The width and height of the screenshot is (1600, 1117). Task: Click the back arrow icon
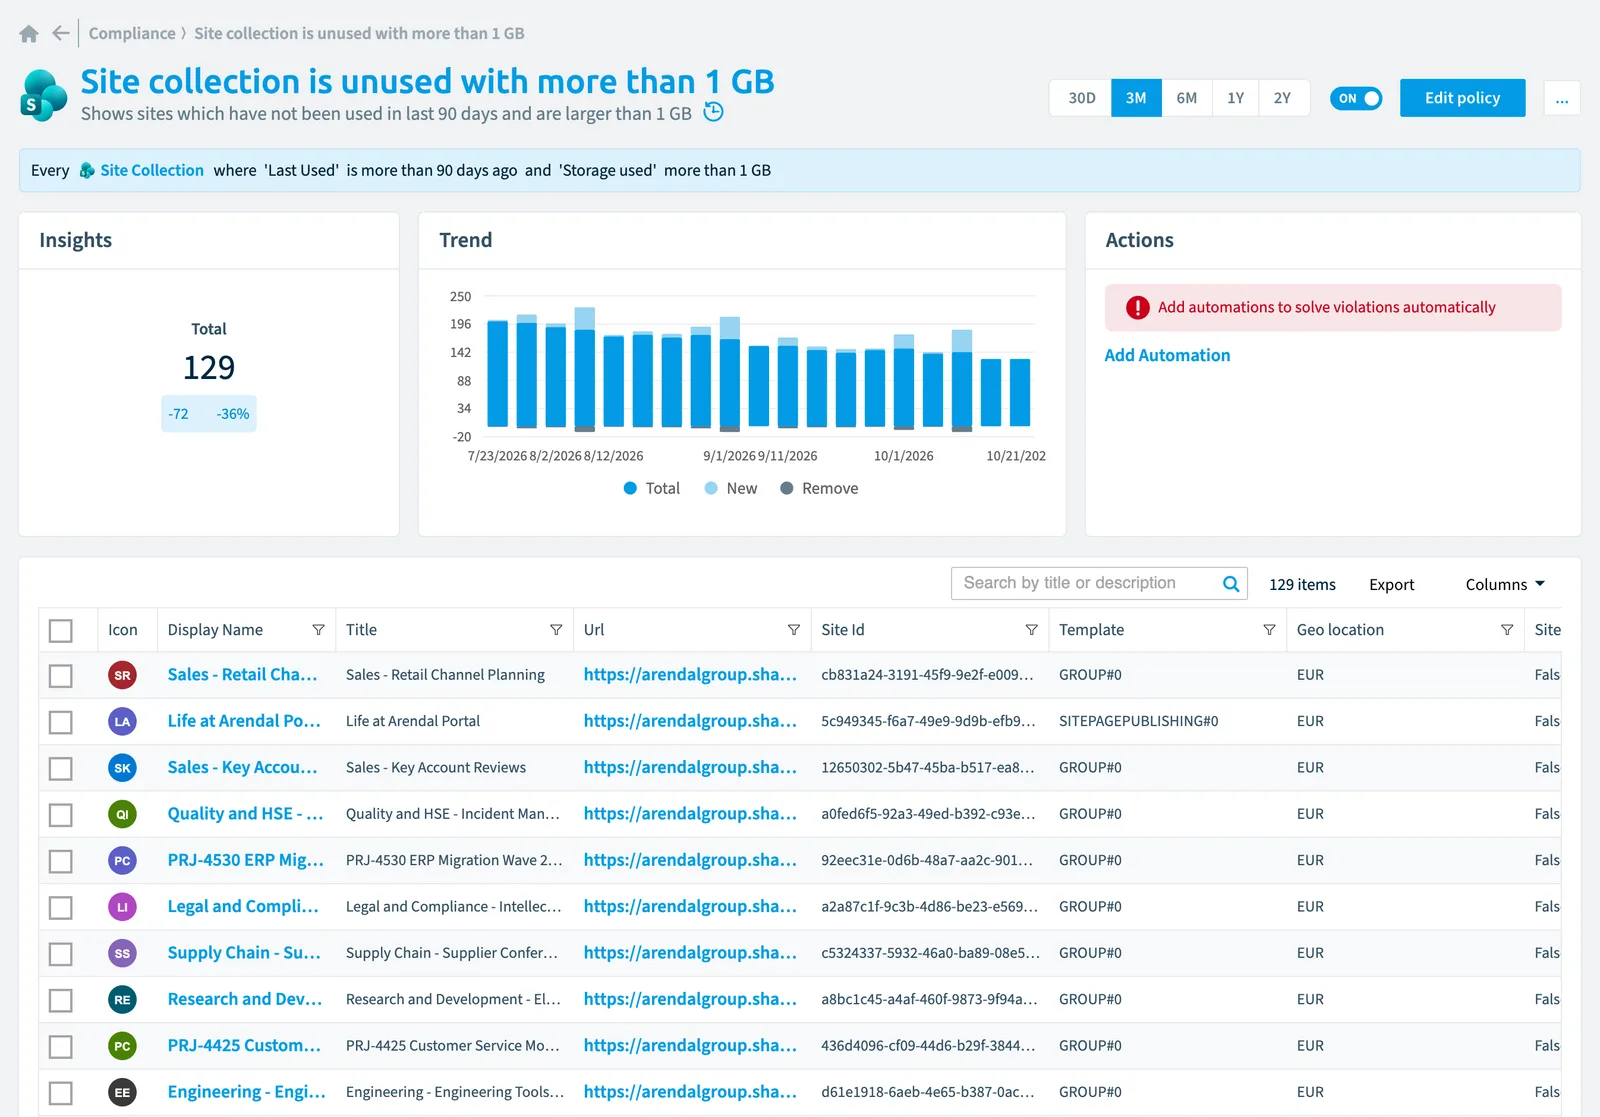(61, 33)
